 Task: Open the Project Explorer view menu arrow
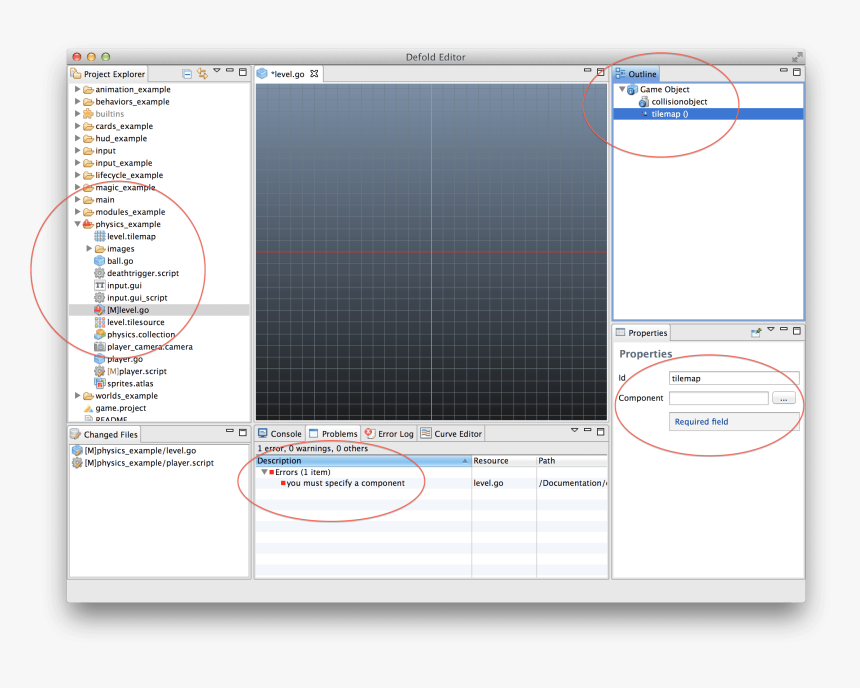(216, 71)
